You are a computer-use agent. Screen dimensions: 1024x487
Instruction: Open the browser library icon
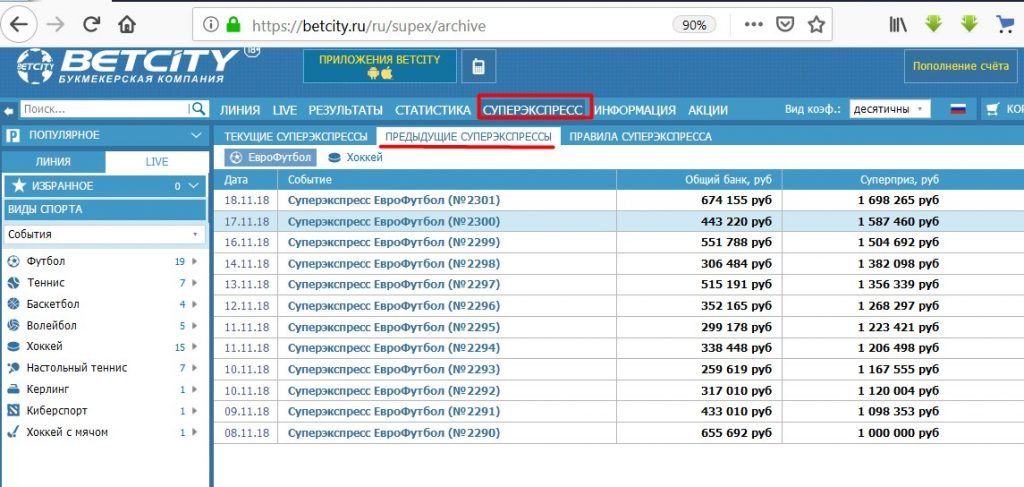(x=898, y=25)
